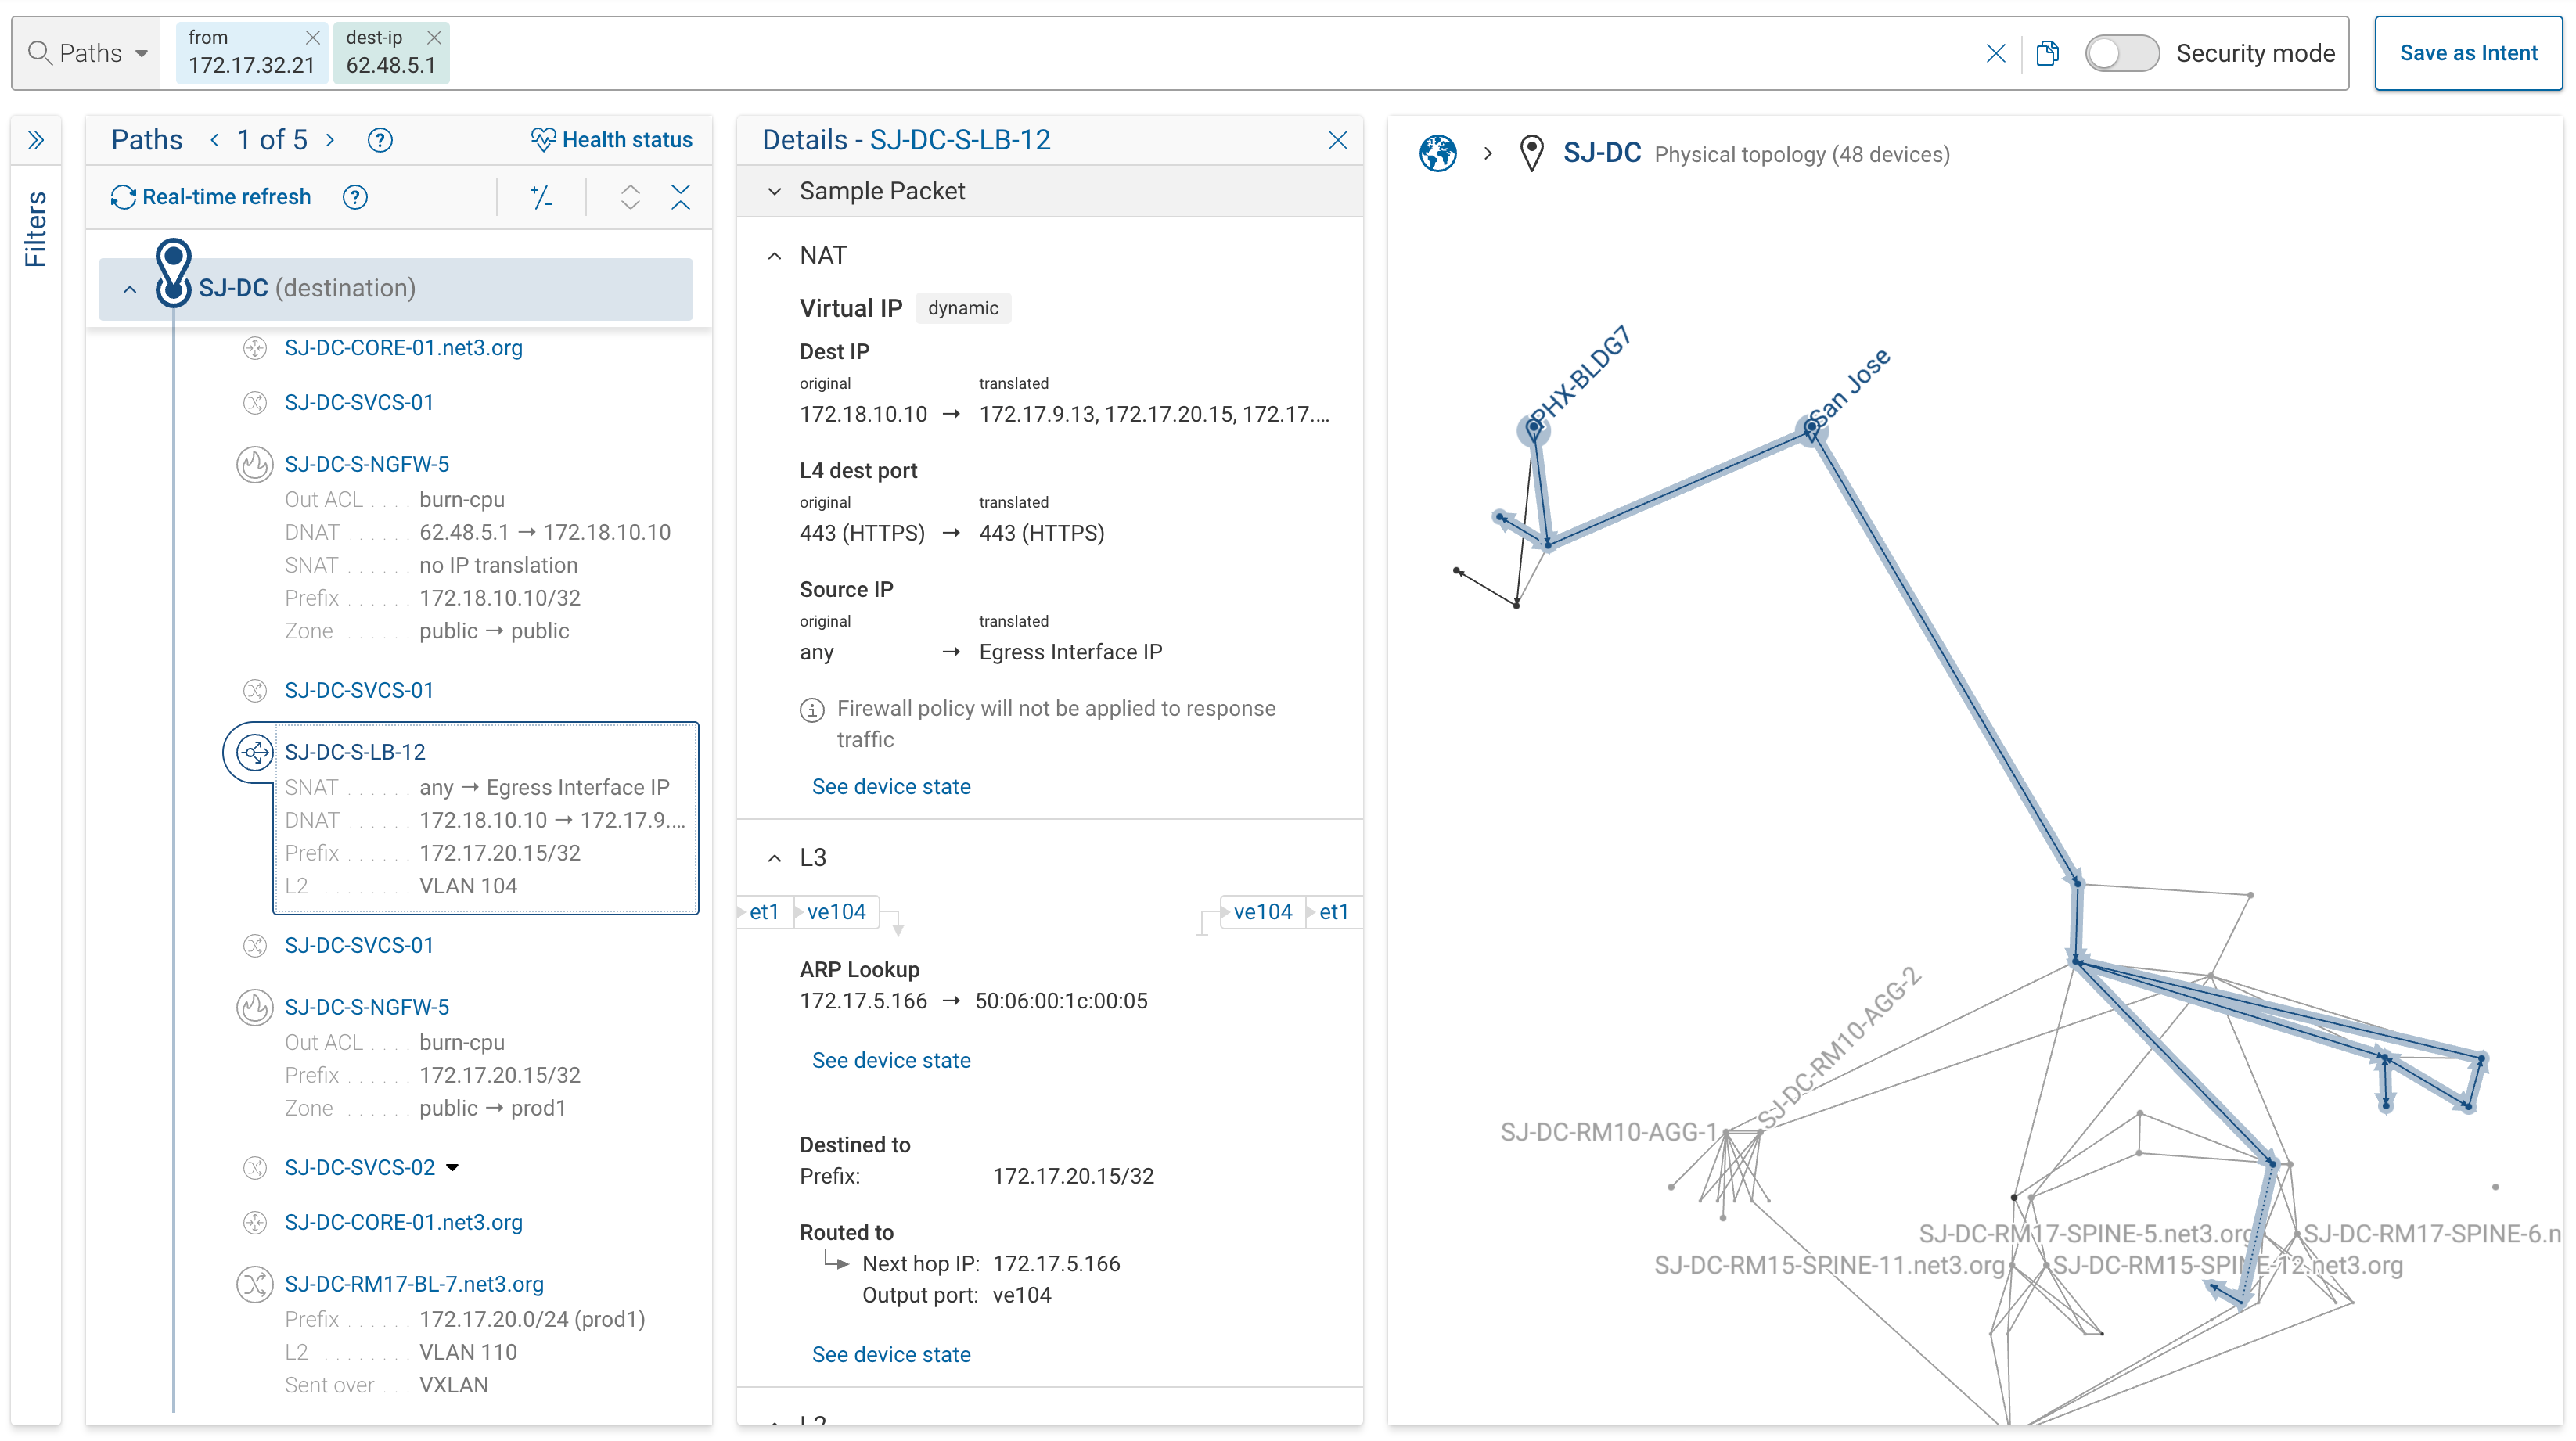Click egress et1 interface tag
Viewport: 2576px width, 1441px height.
(1334, 912)
